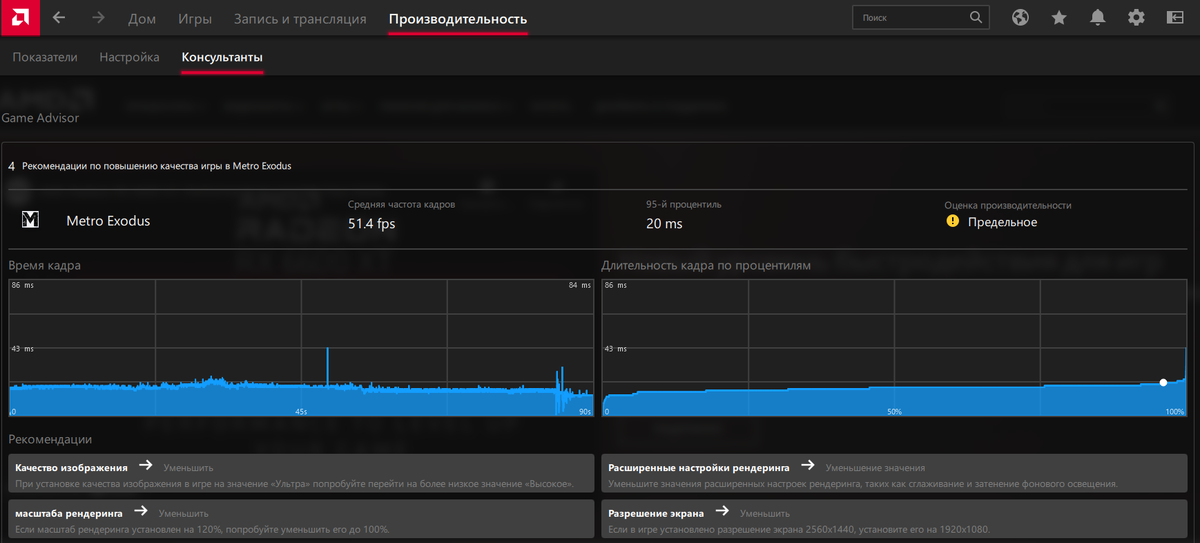Click the AMD logo icon
The height and width of the screenshot is (543, 1200).
19,18
